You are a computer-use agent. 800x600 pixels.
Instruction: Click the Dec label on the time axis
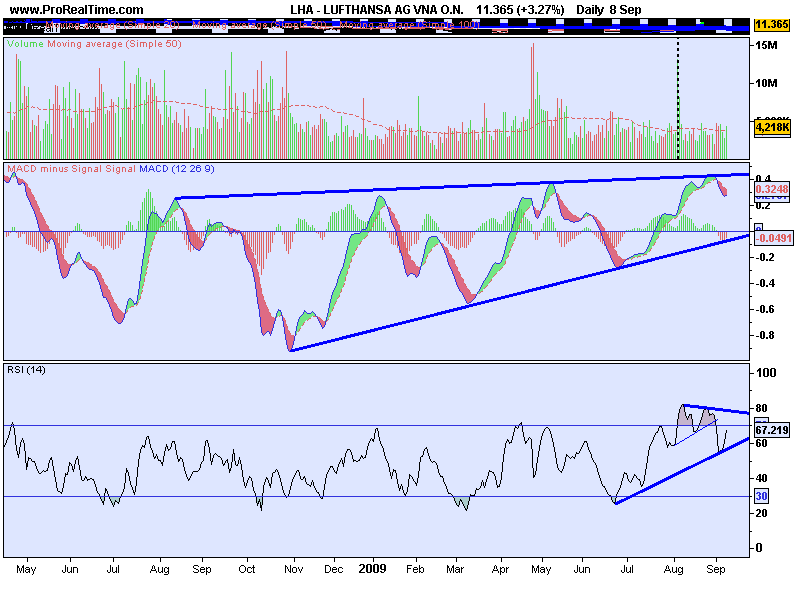pos(334,569)
